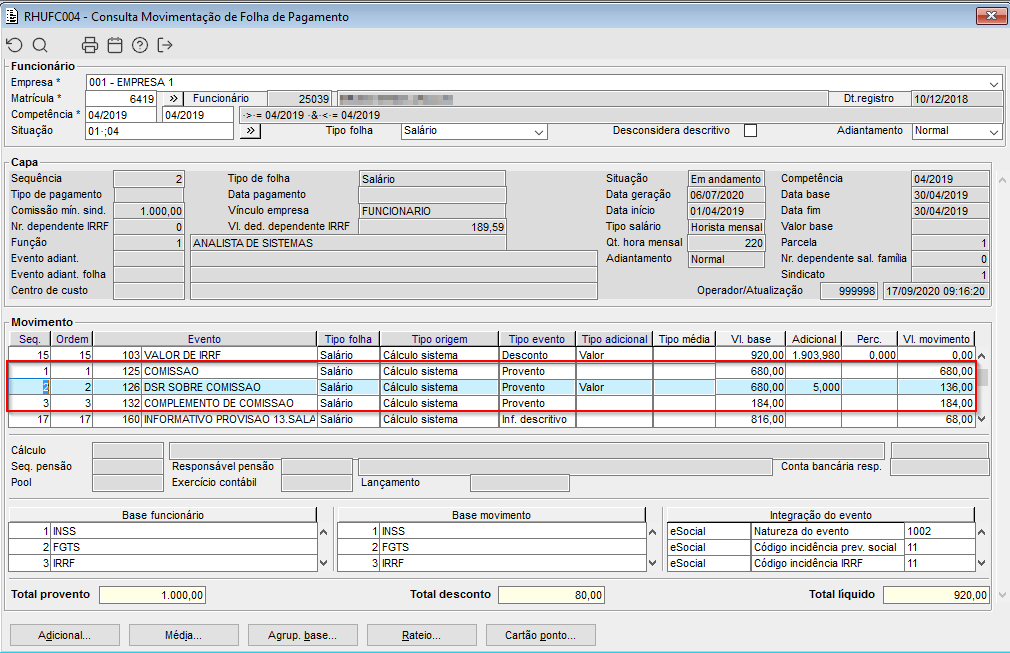Viewport: 1010px width, 653px height.
Task: Click the undo/refresh arrow icon in toolbar
Action: 14,45
